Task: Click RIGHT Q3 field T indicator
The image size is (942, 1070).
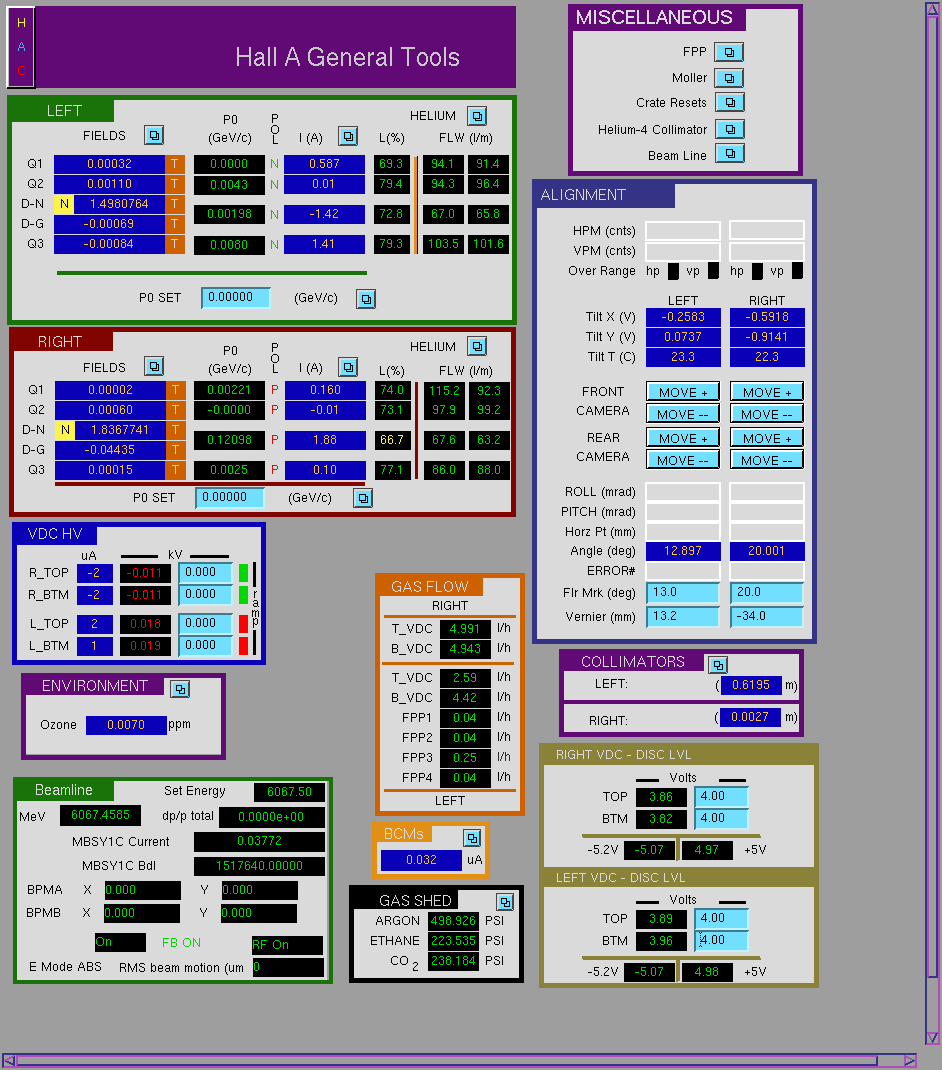Action: 175,470
